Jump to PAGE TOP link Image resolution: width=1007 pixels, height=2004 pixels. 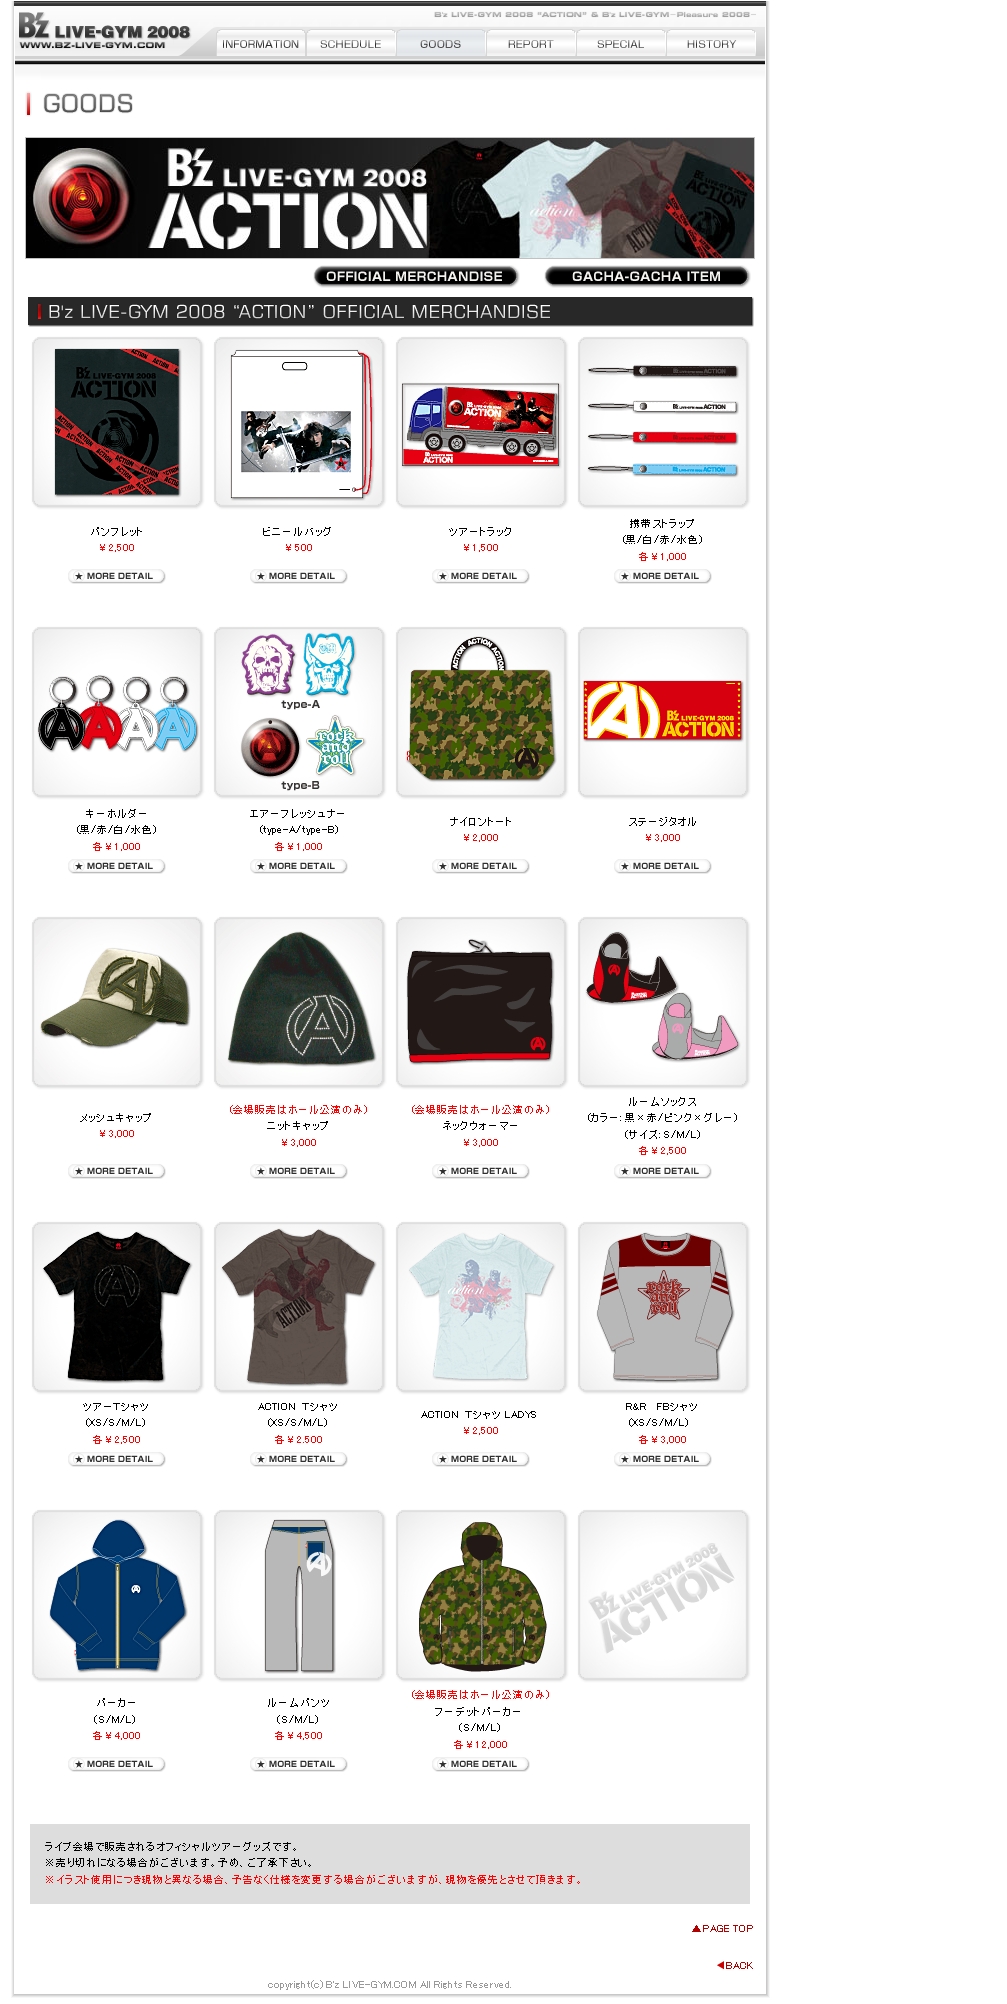[723, 1928]
